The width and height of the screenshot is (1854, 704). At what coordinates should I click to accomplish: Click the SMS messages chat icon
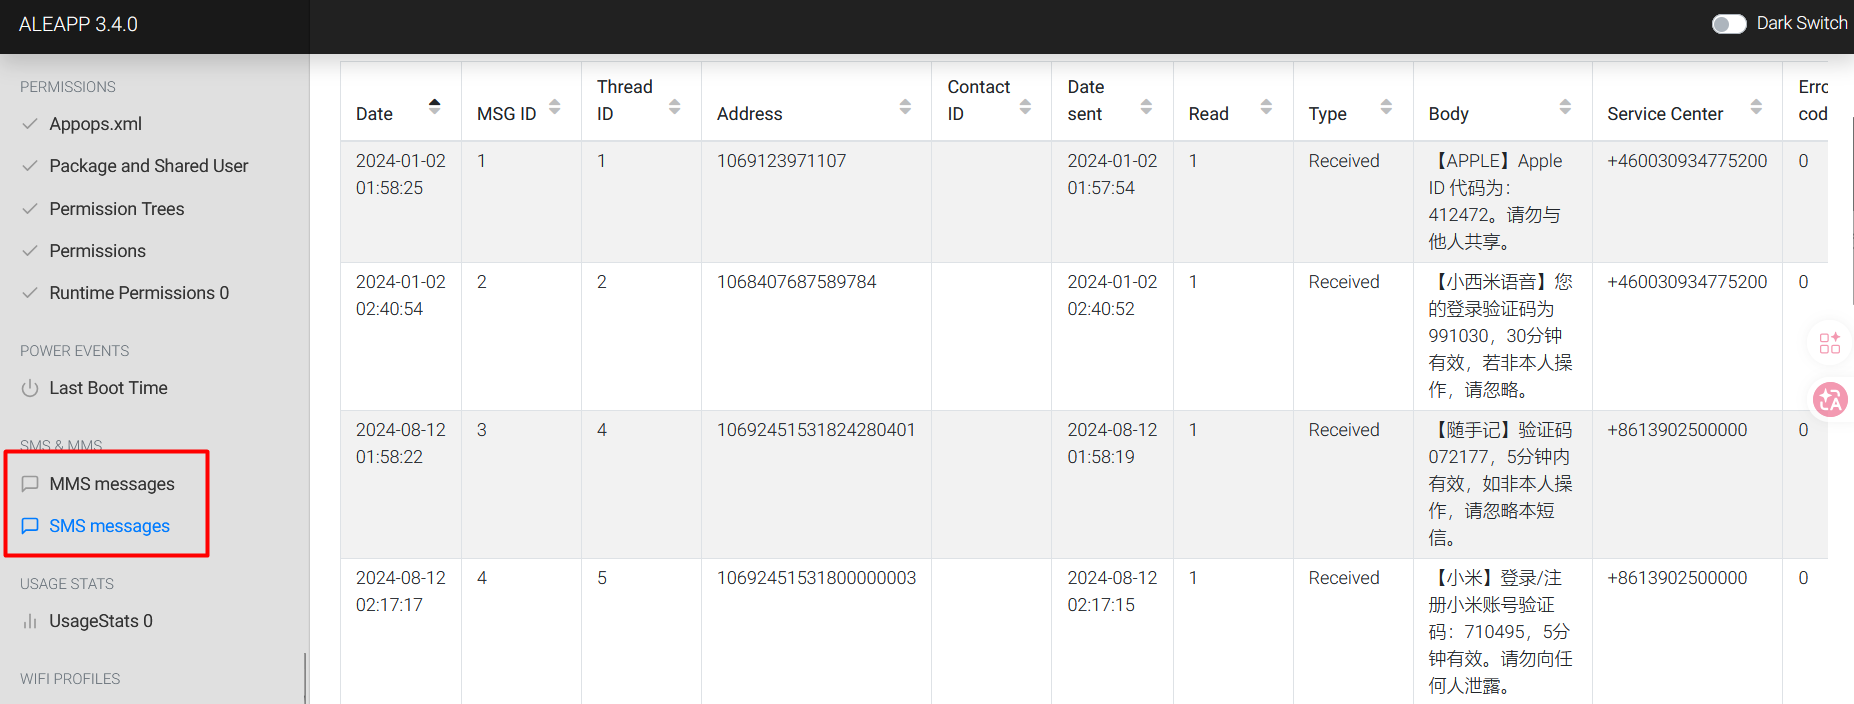[30, 526]
